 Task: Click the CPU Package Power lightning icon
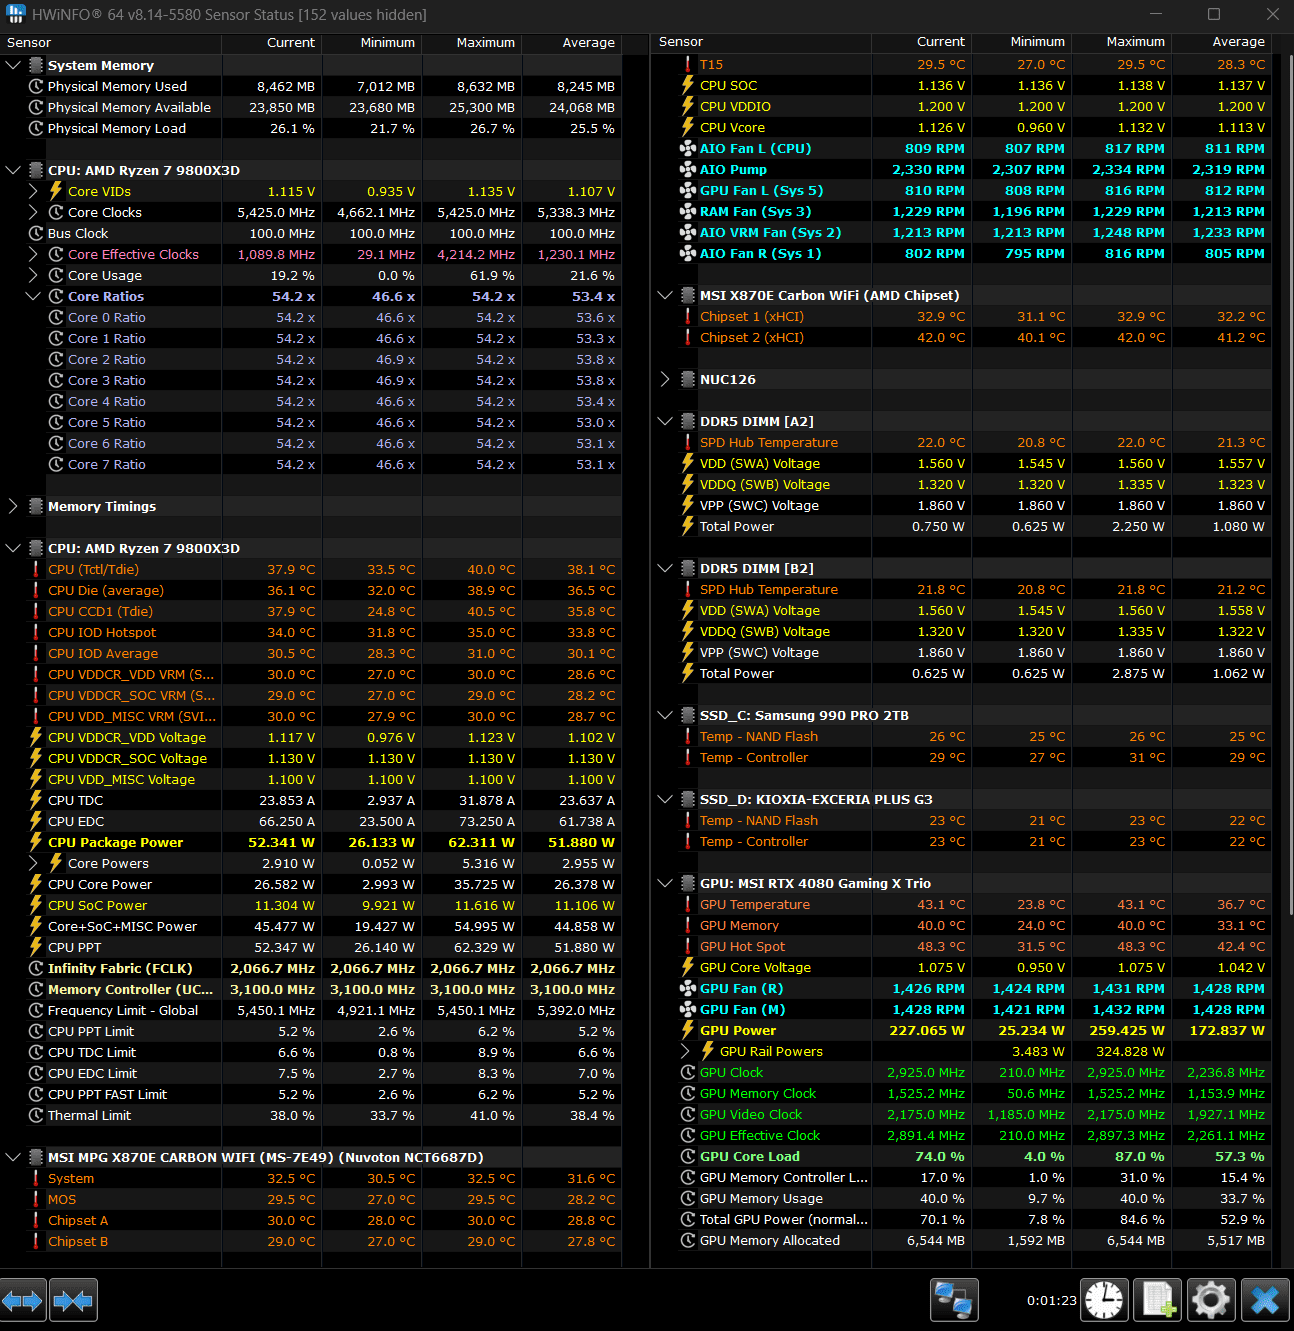pyautogui.click(x=36, y=842)
